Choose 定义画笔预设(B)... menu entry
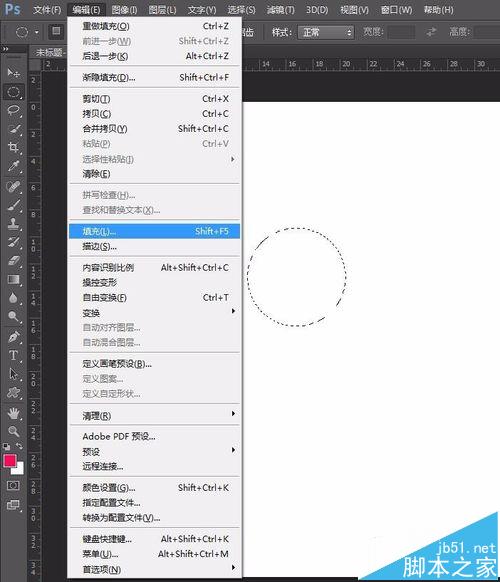The image size is (500, 582). [154, 364]
